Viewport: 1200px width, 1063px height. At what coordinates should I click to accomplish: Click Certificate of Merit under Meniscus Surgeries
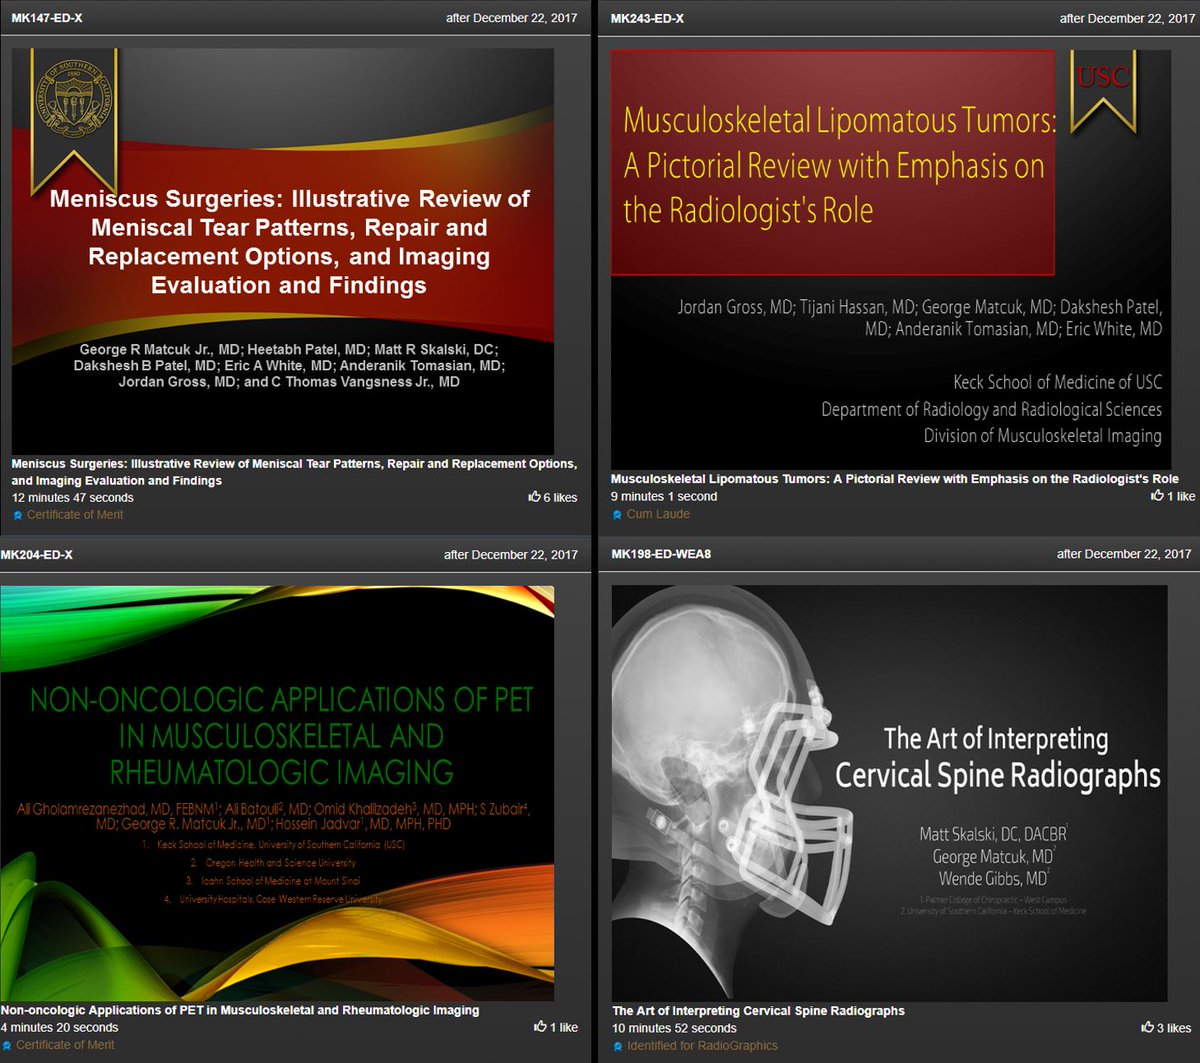click(x=75, y=515)
